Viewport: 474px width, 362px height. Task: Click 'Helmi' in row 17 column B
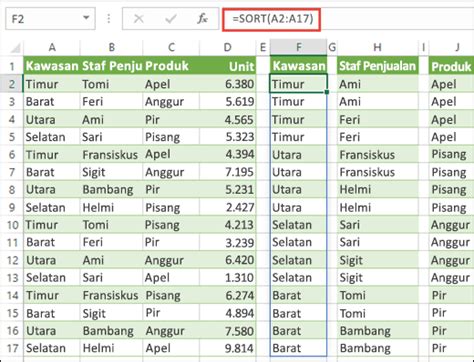click(x=111, y=348)
